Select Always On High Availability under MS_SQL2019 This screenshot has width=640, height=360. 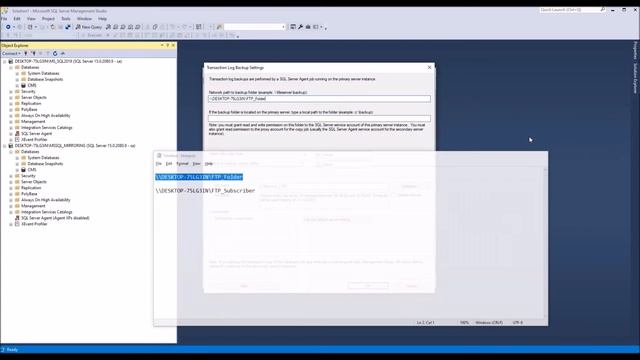46,116
